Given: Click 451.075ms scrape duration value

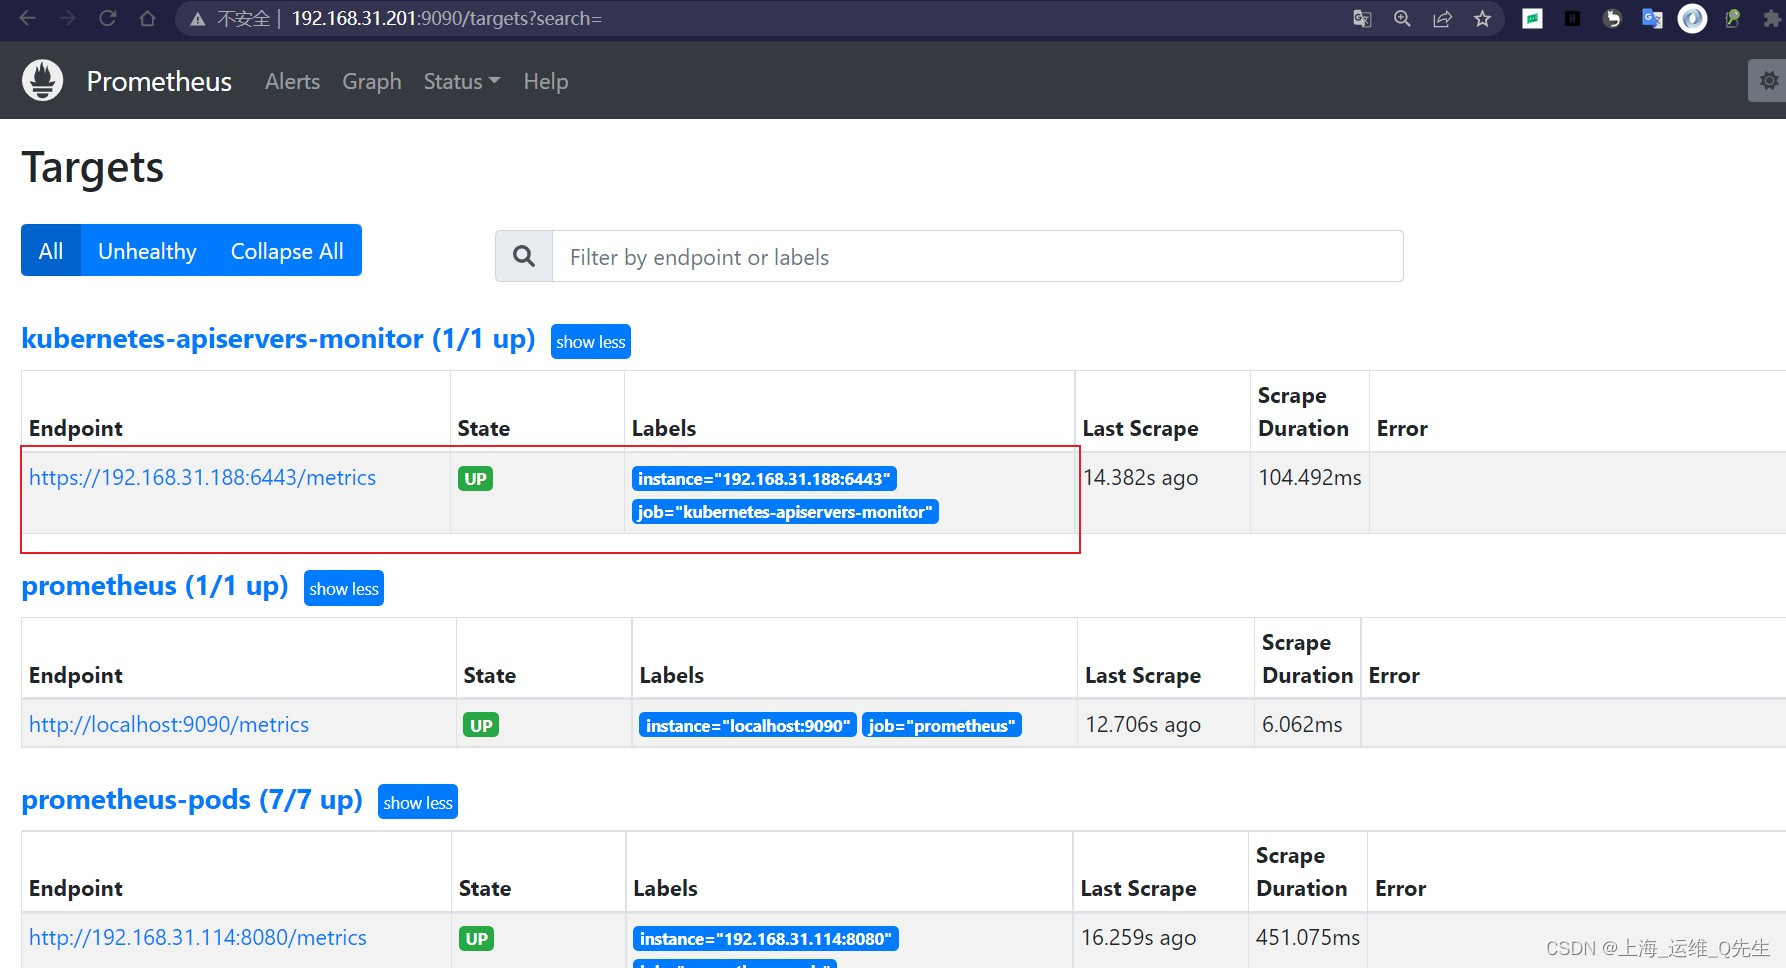Looking at the screenshot, I should [1308, 938].
